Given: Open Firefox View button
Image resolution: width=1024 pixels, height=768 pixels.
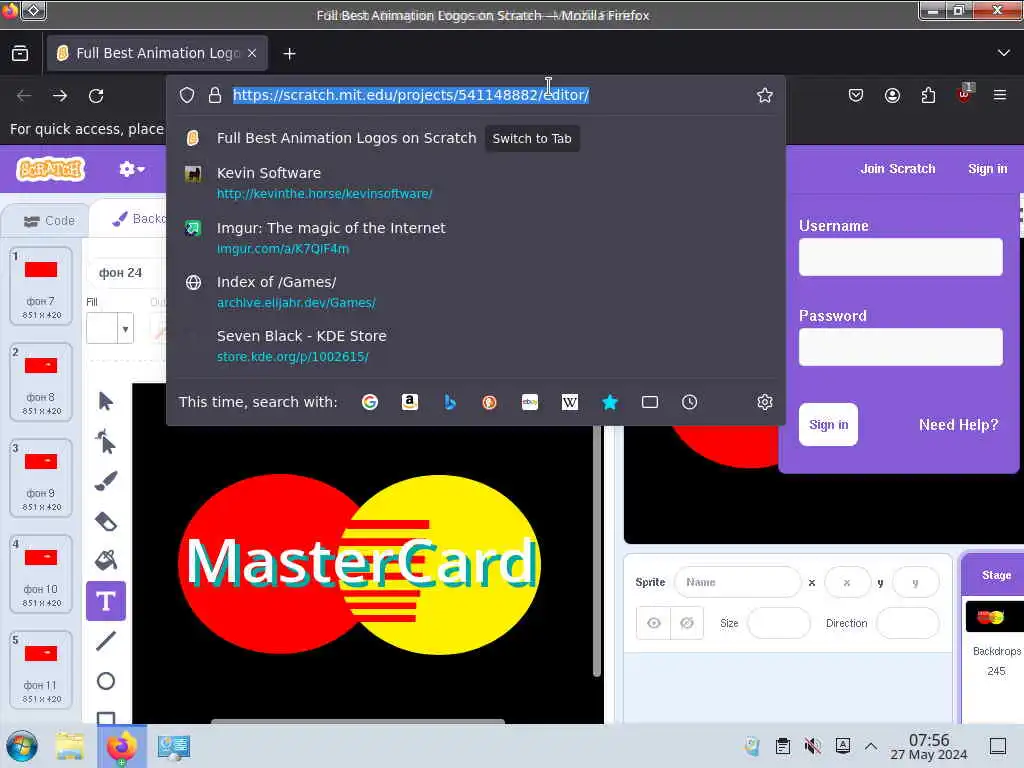Looking at the screenshot, I should 20,54.
